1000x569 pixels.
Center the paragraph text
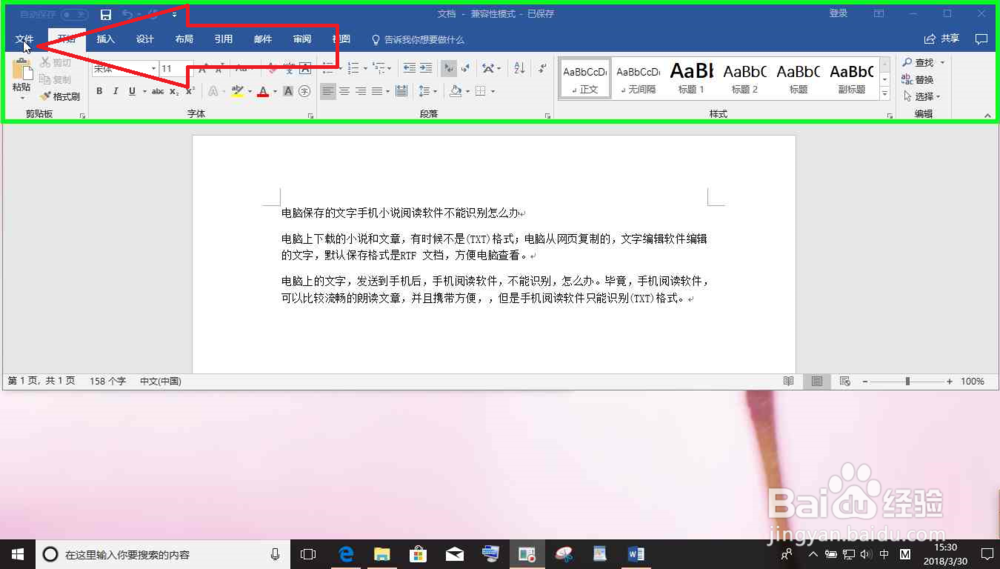[344, 91]
